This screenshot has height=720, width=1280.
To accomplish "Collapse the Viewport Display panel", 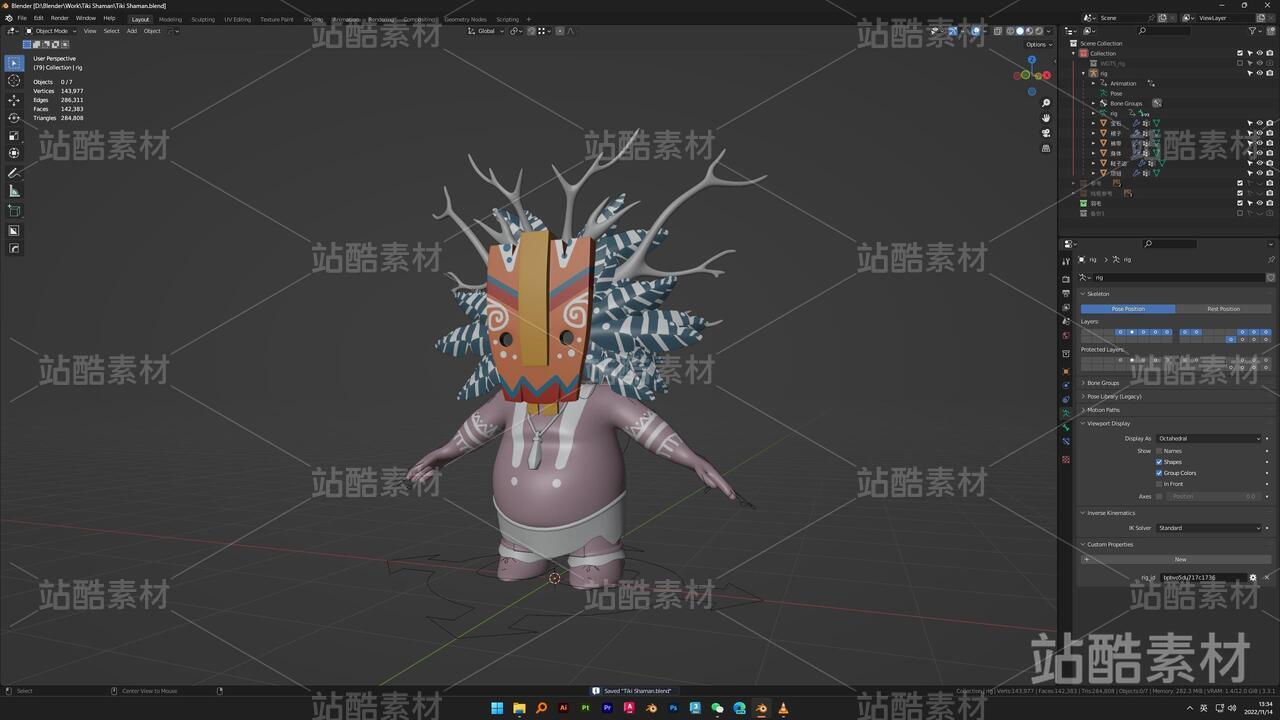I will tap(1108, 423).
